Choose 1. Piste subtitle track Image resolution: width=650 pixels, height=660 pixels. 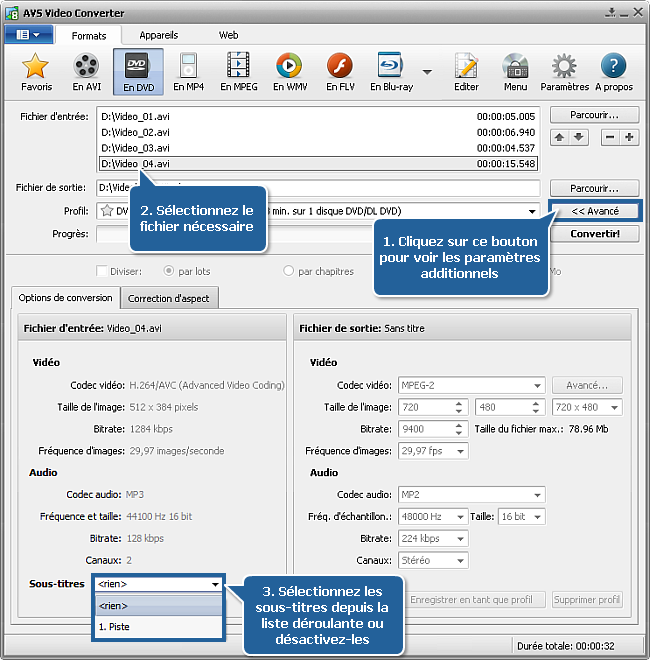pyautogui.click(x=159, y=627)
